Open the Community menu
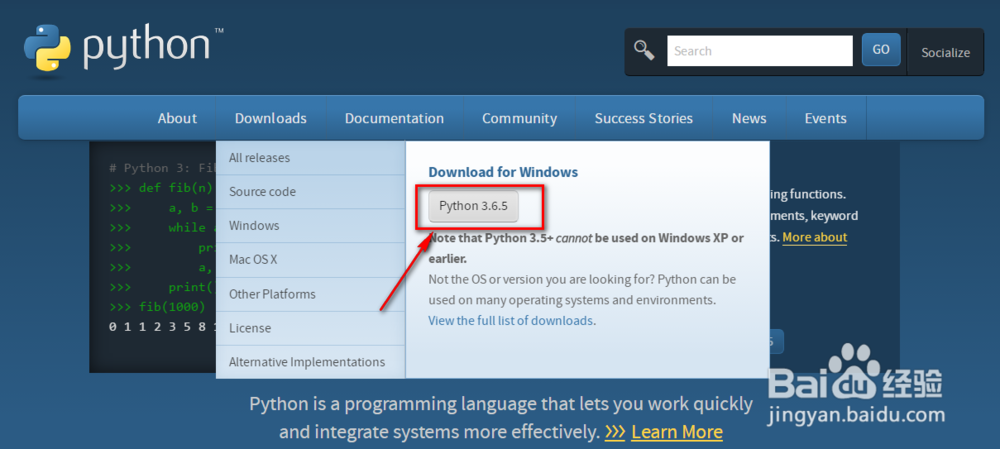Viewport: 1000px width, 449px height. [x=519, y=118]
